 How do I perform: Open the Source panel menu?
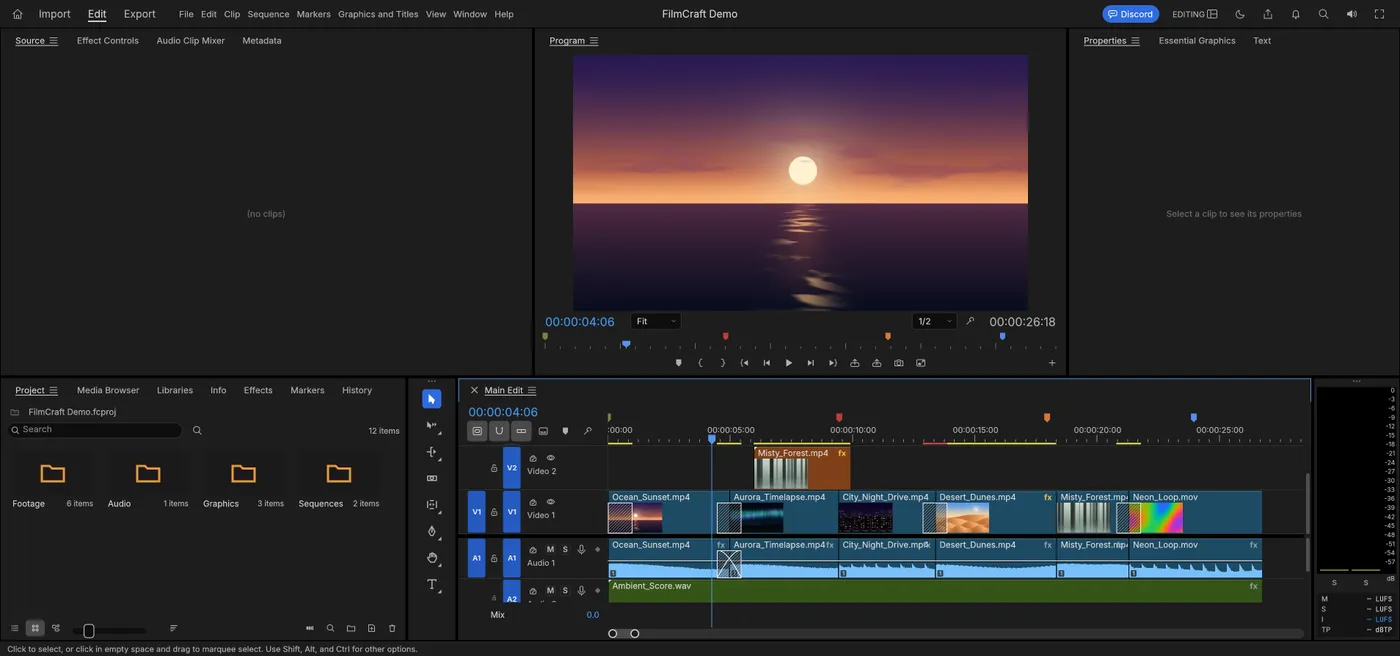[x=54, y=41]
